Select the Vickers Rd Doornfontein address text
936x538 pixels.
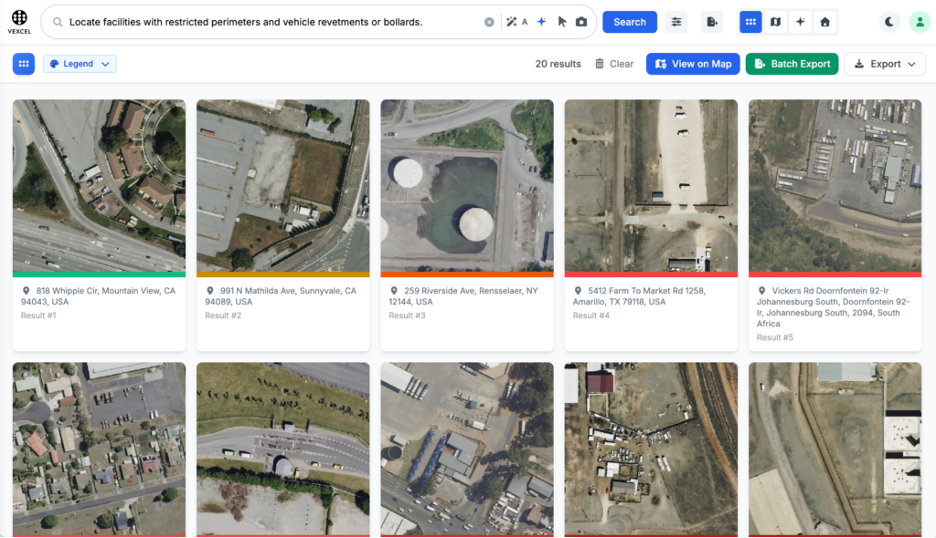pos(833,307)
